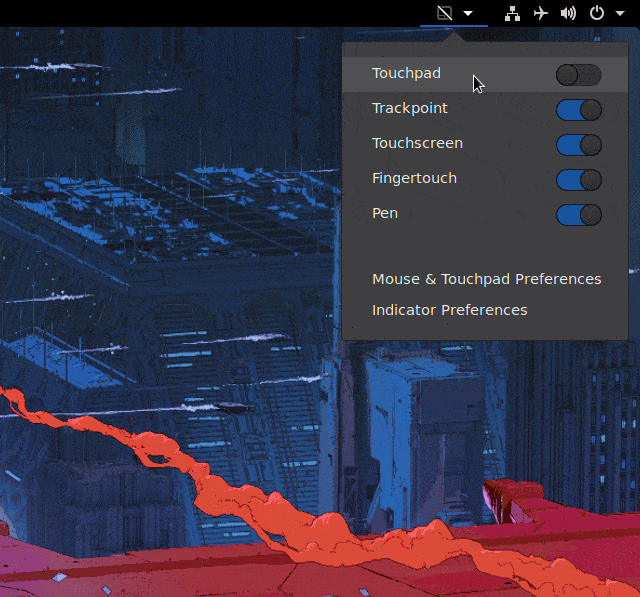The image size is (640, 597).
Task: Expand the touchpad indicator dropdown arrow
Action: (468, 13)
